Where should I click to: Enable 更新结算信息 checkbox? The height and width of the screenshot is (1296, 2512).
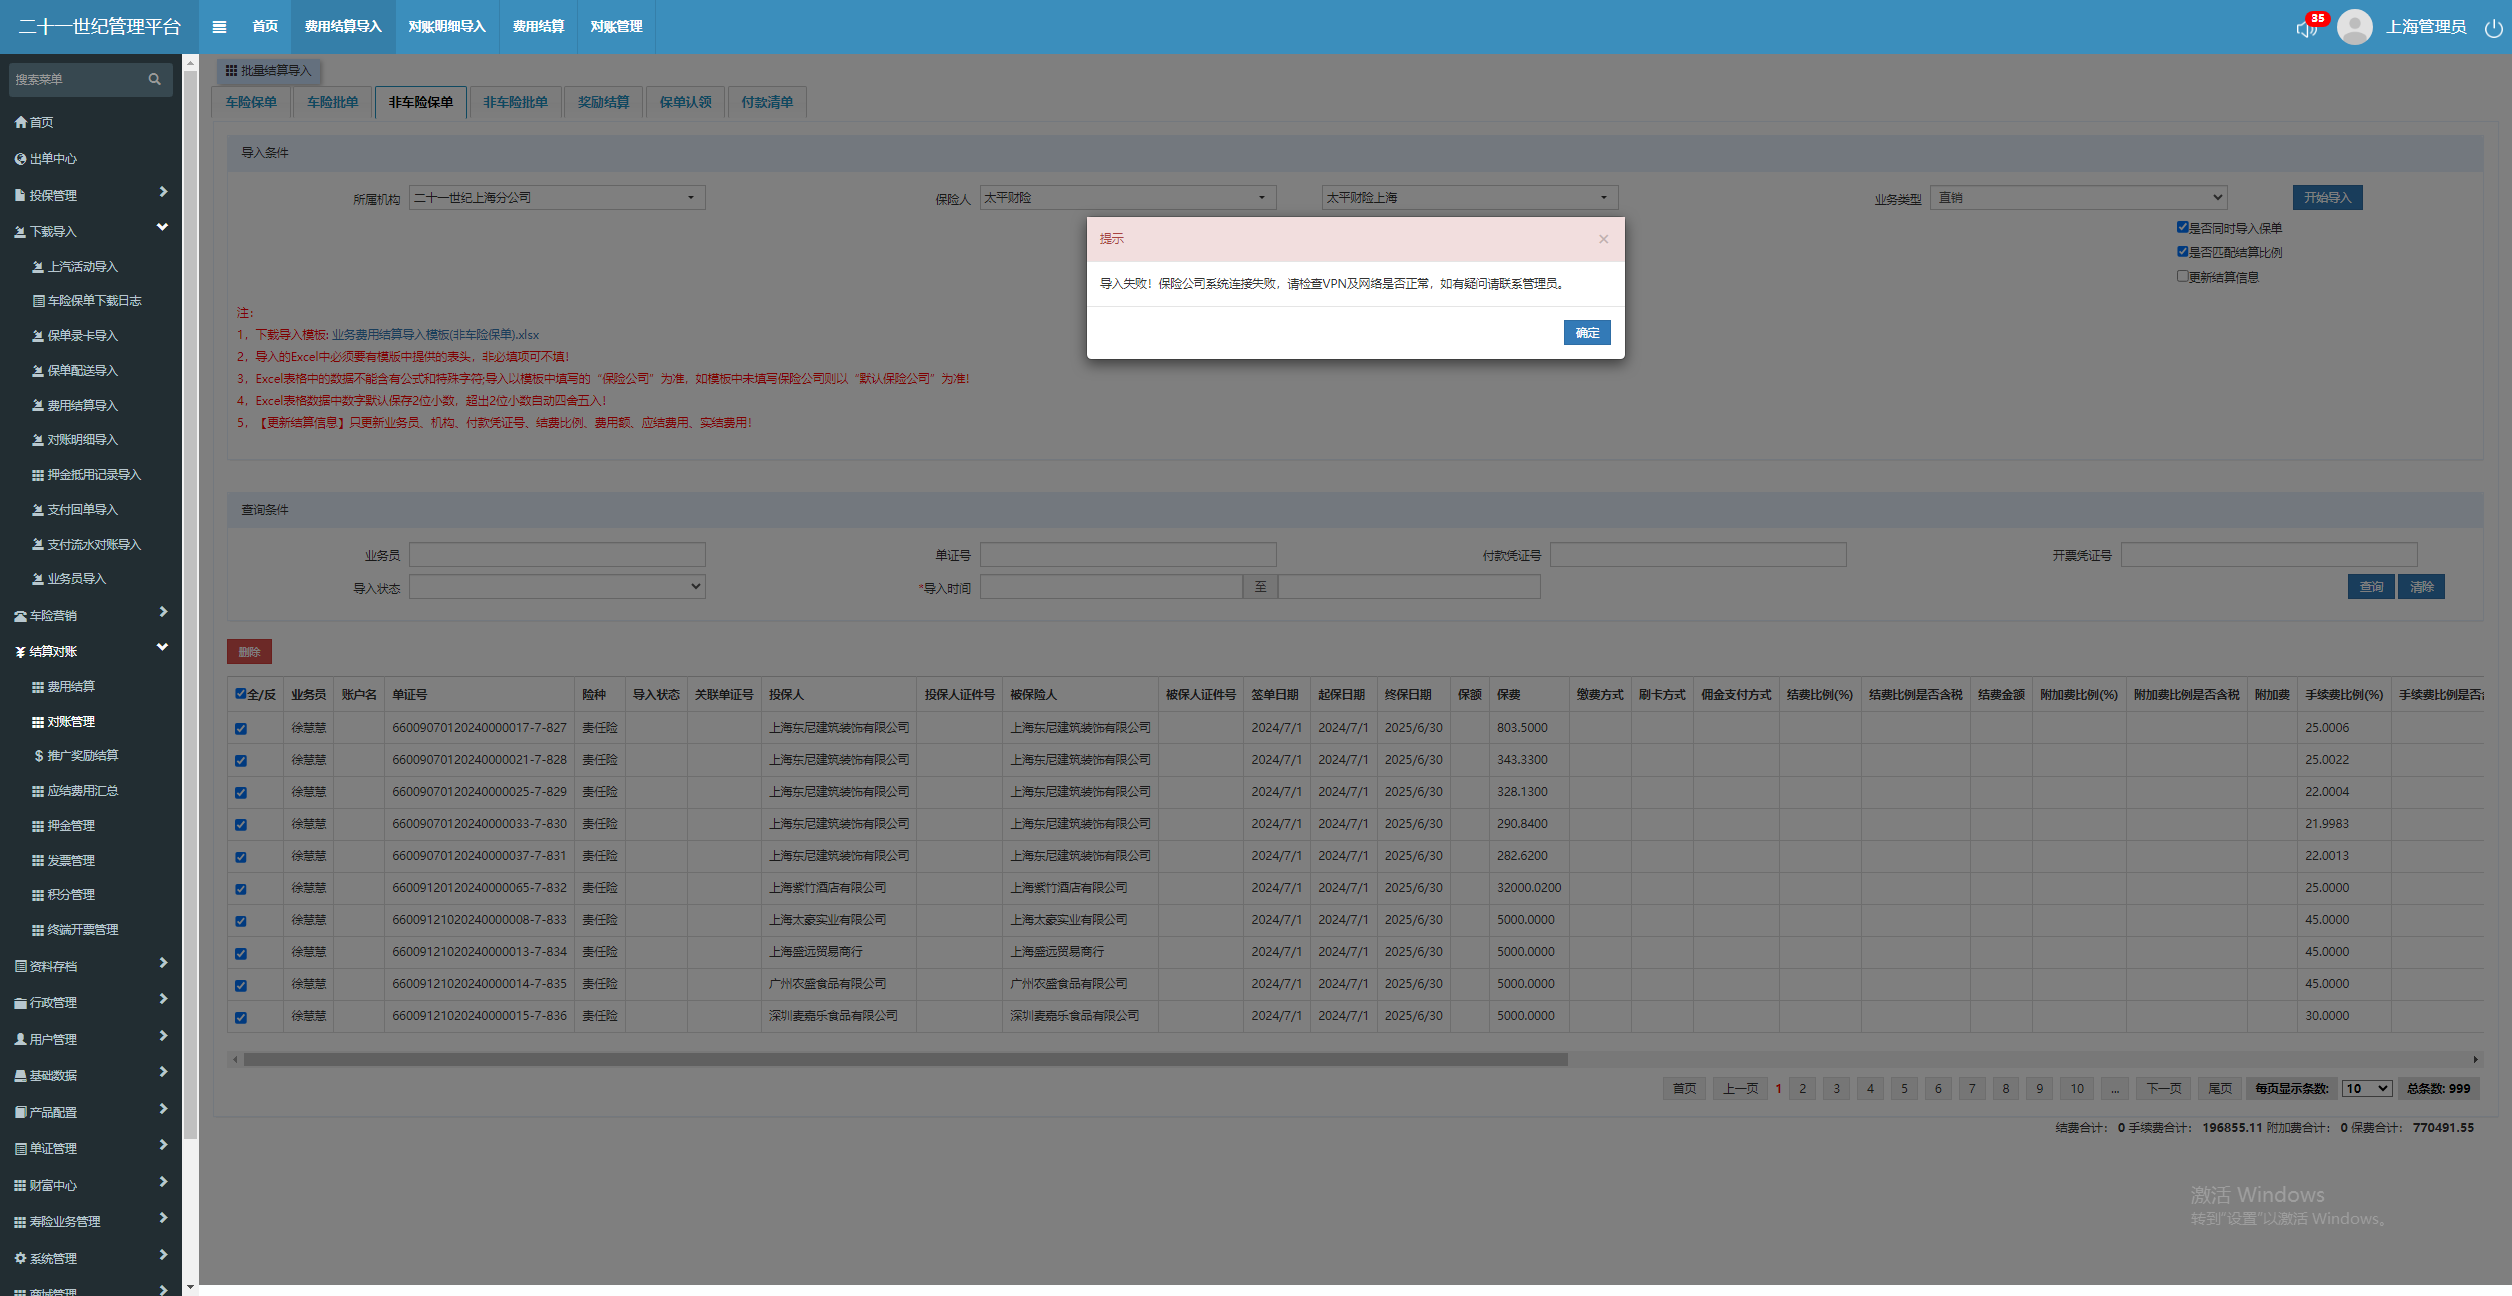coord(2183,276)
